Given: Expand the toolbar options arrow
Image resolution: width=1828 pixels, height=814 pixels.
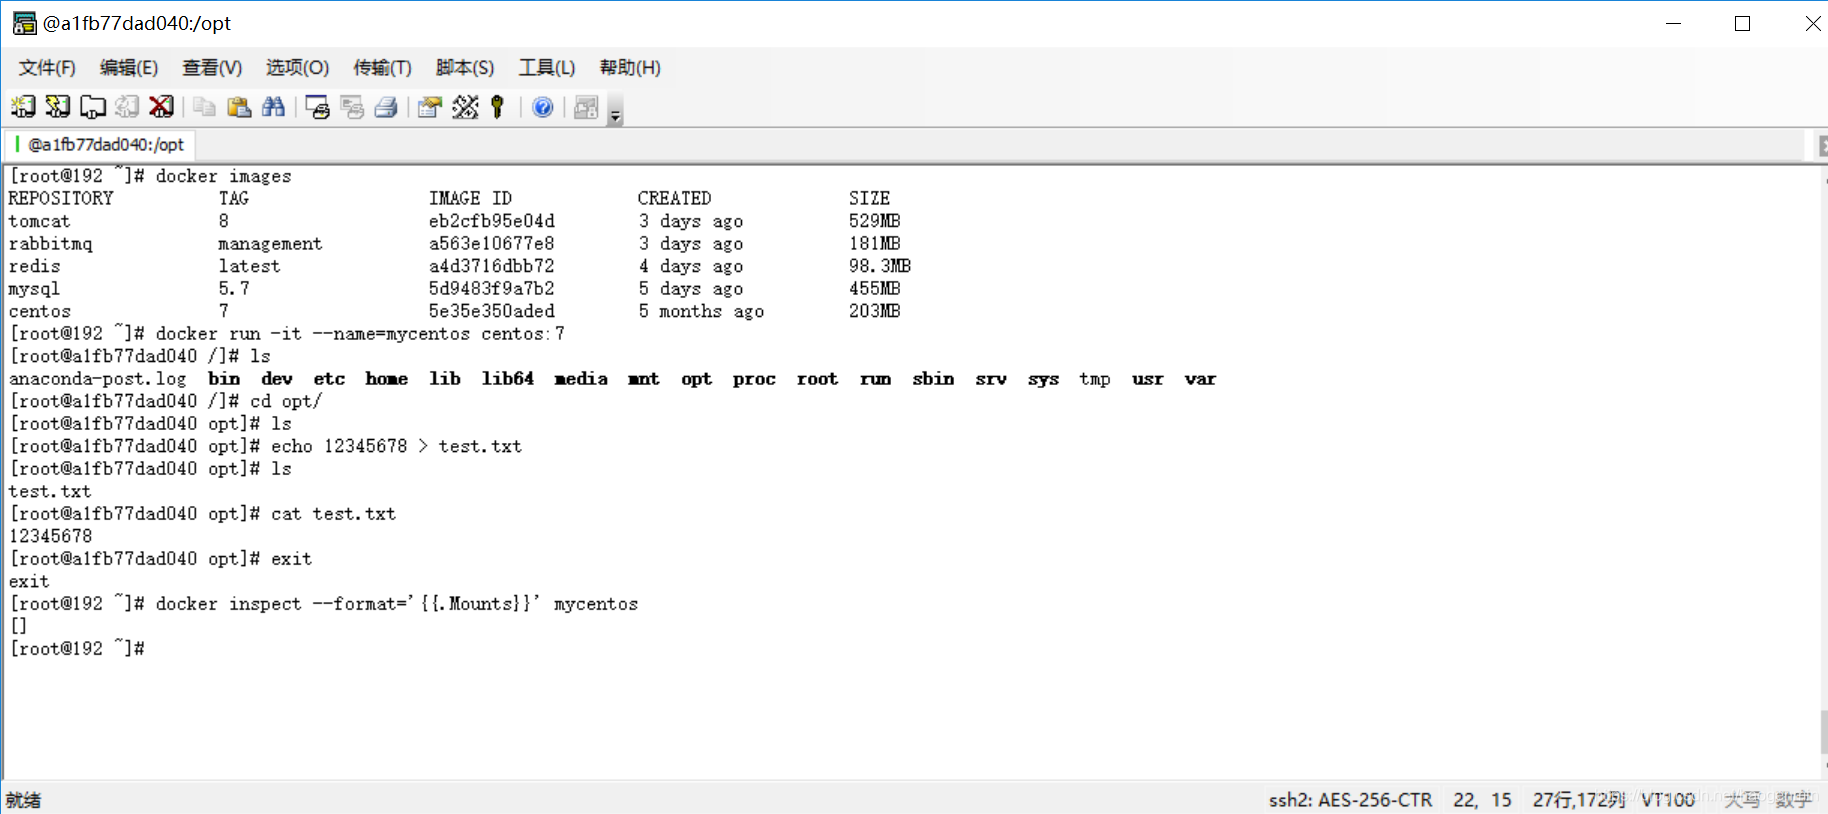Looking at the screenshot, I should 615,110.
